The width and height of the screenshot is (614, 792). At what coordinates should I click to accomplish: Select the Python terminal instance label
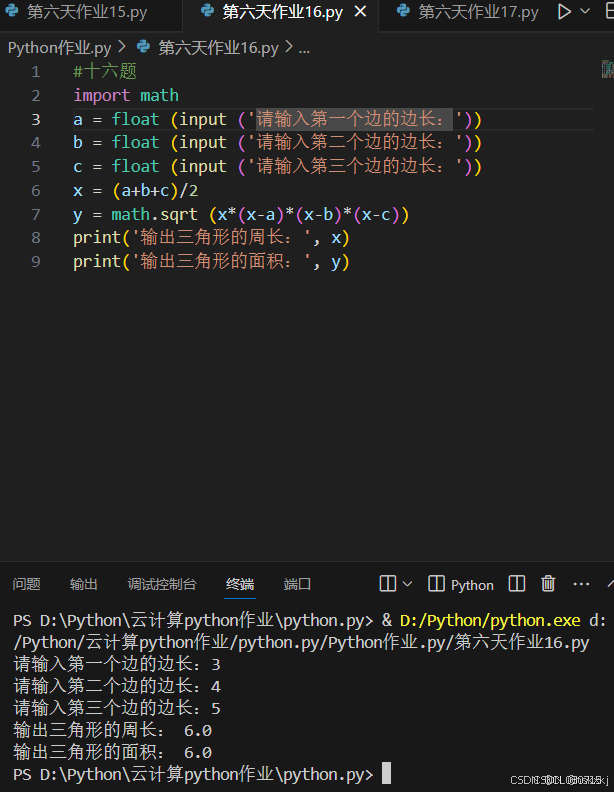pos(461,584)
